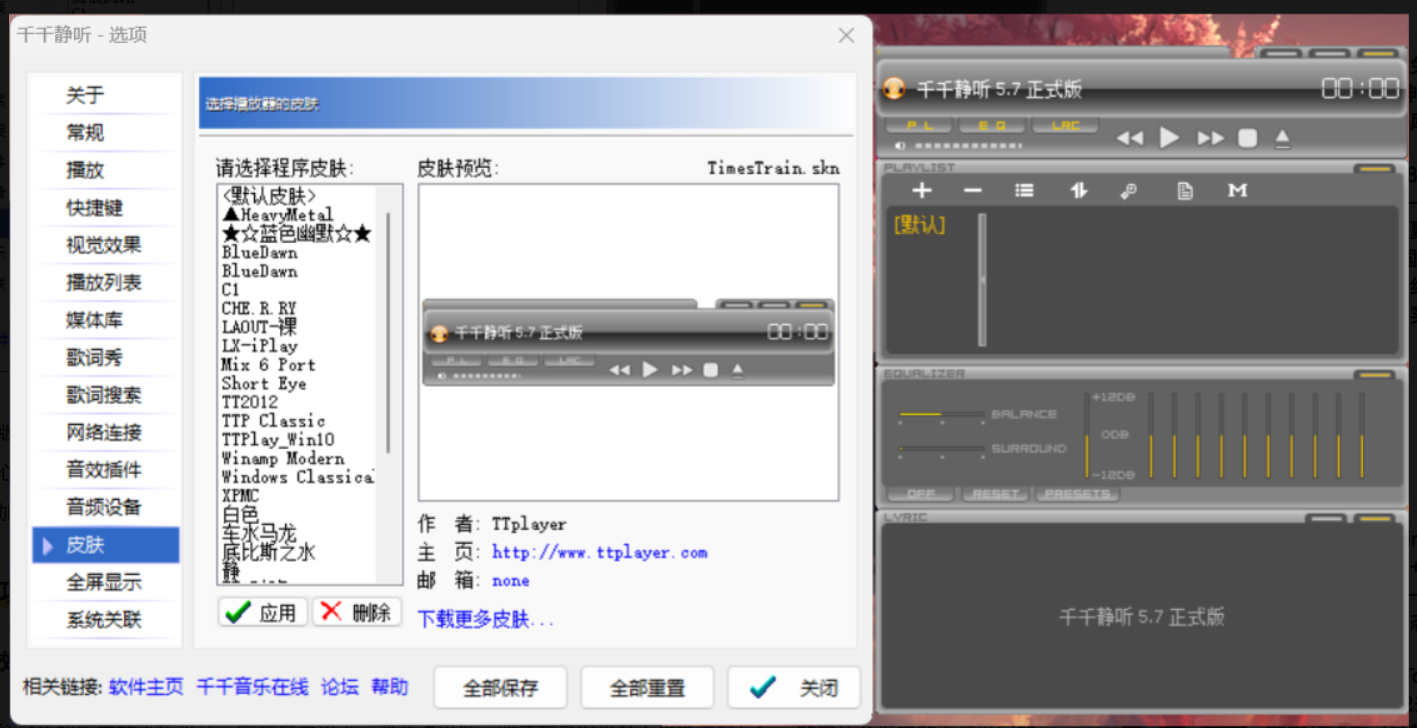Viewport: 1417px width, 728px height.
Task: Click the Play button in the player window
Action: click(x=1169, y=138)
